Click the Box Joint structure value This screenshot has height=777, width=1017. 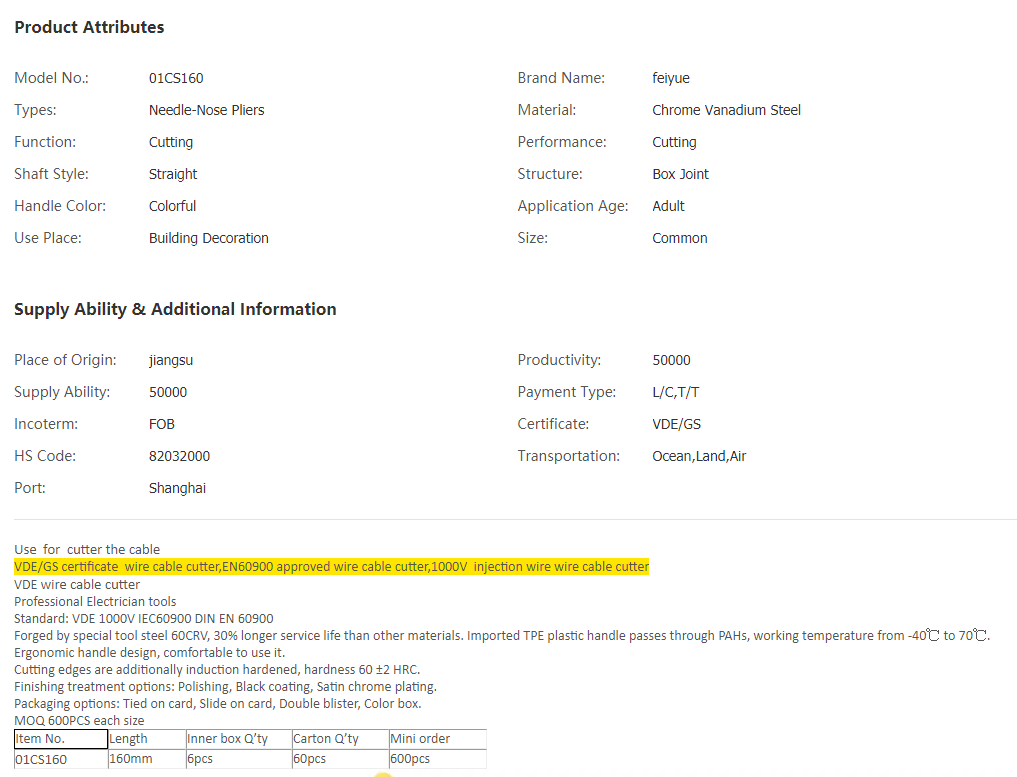pos(680,174)
